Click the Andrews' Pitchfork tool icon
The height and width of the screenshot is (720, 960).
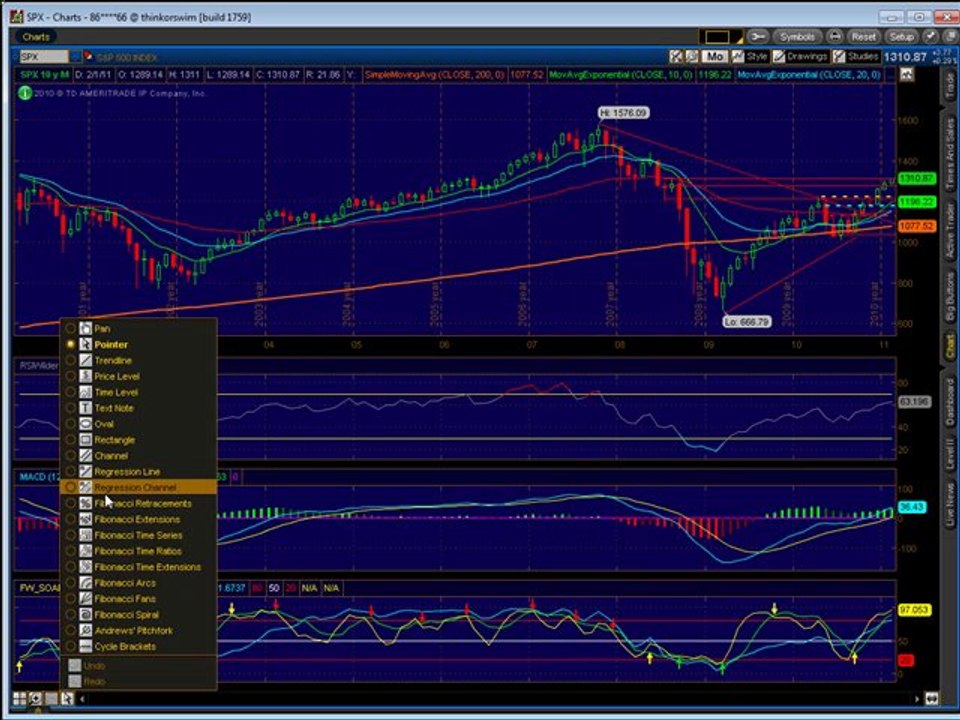[85, 631]
